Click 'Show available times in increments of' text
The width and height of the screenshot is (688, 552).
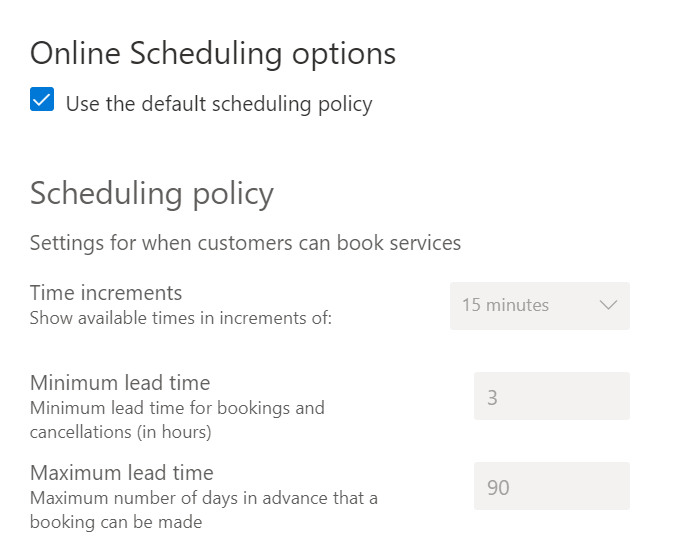click(180, 319)
